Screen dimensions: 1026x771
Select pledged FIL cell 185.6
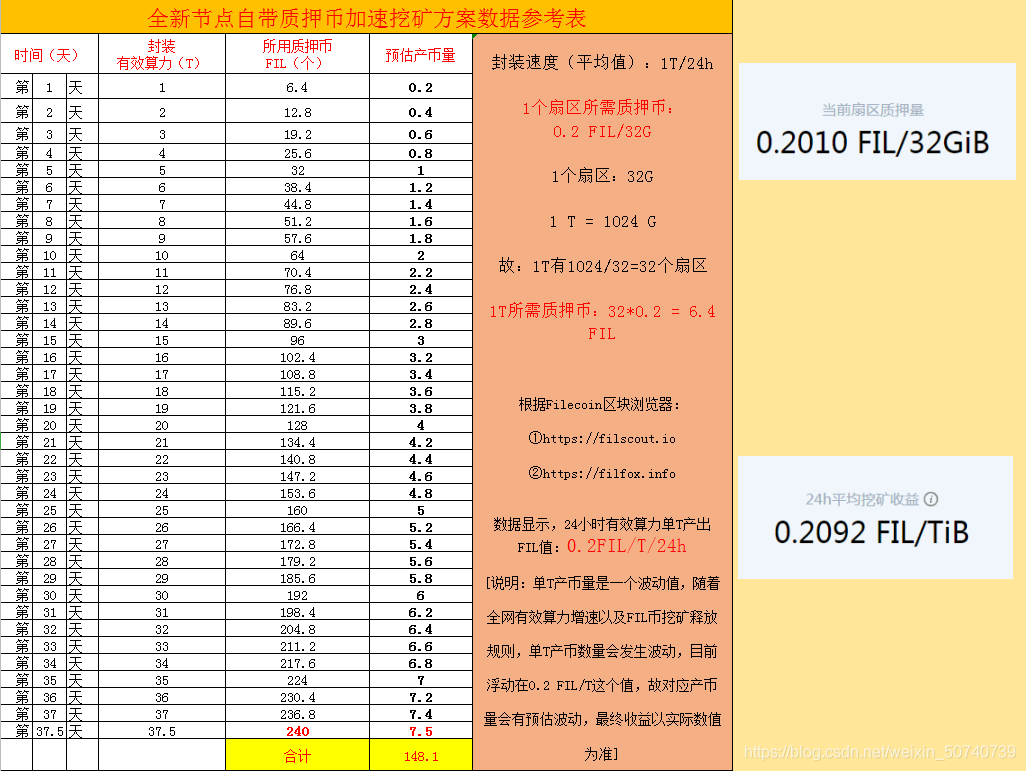(x=297, y=579)
